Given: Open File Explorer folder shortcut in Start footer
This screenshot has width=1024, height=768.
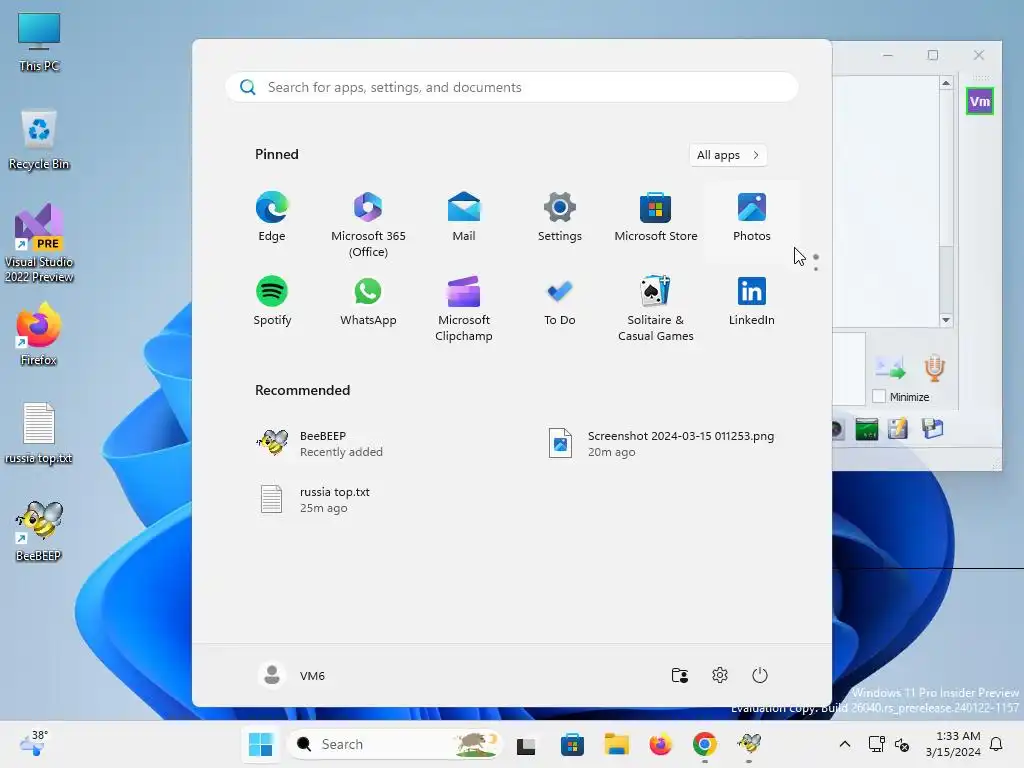Looking at the screenshot, I should click(x=680, y=675).
